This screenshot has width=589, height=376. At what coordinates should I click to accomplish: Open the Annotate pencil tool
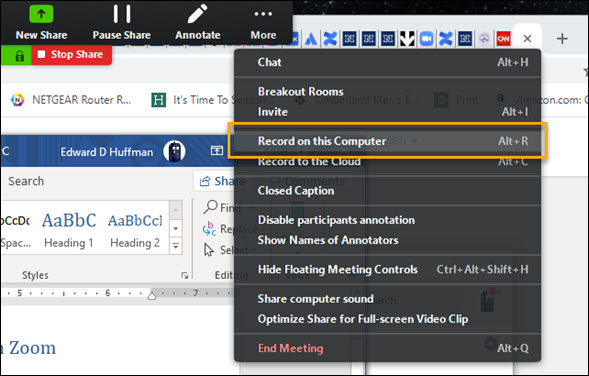[x=198, y=22]
